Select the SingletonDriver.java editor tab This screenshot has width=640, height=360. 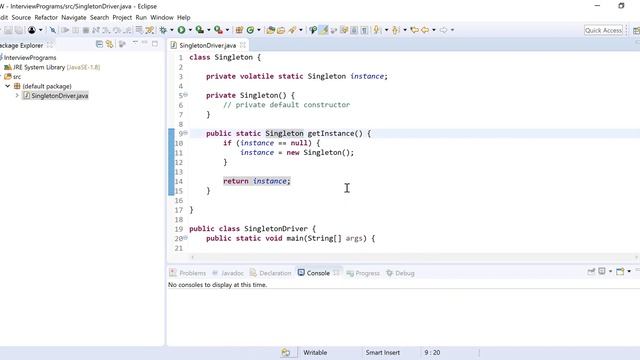click(207, 45)
